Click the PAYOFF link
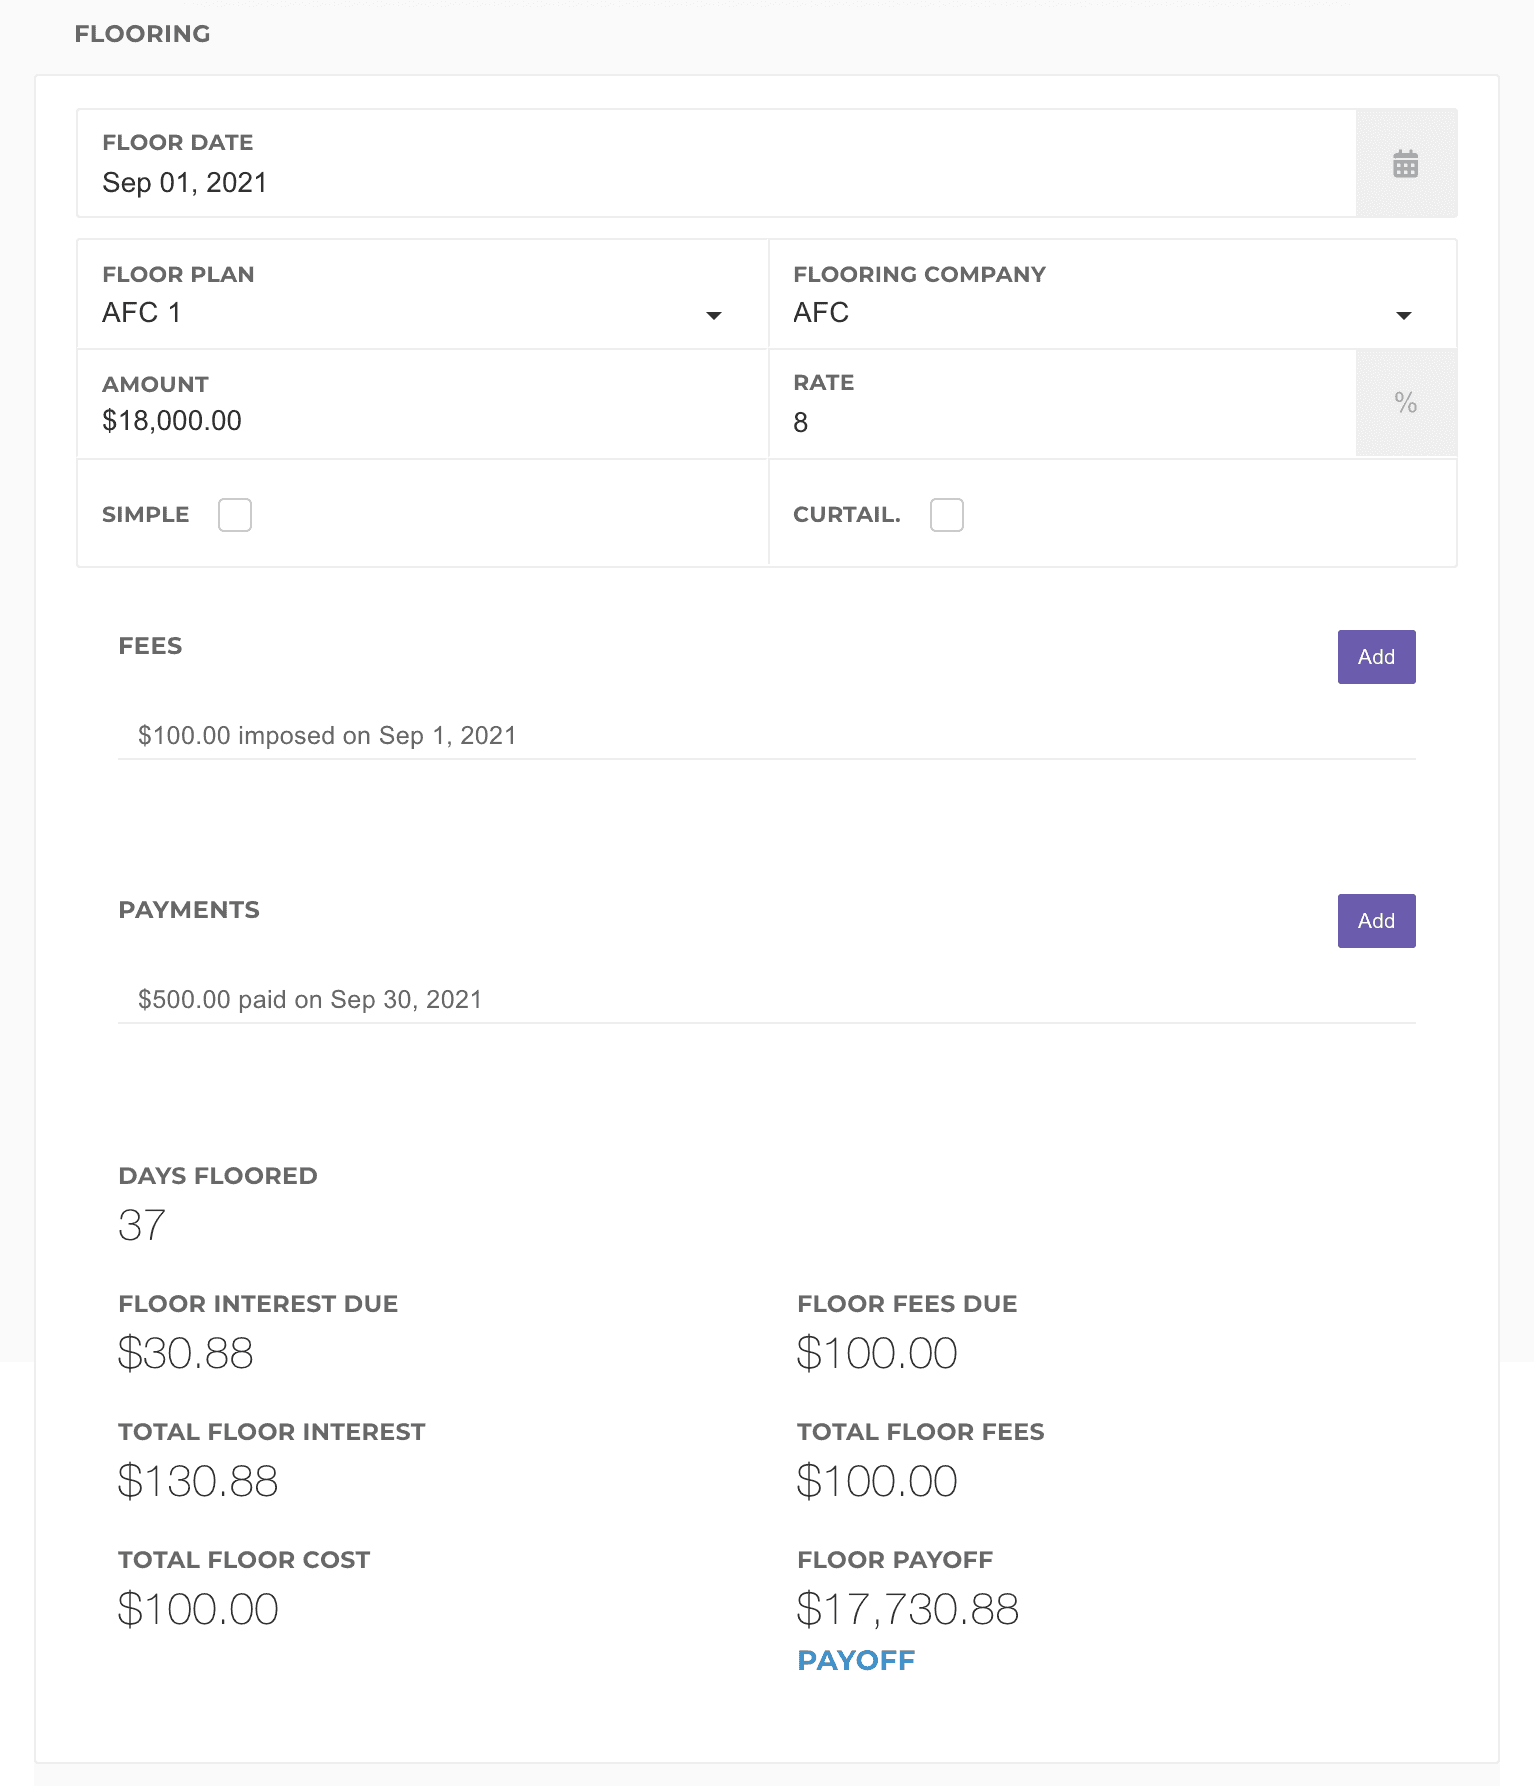The width and height of the screenshot is (1534, 1786). (856, 1660)
